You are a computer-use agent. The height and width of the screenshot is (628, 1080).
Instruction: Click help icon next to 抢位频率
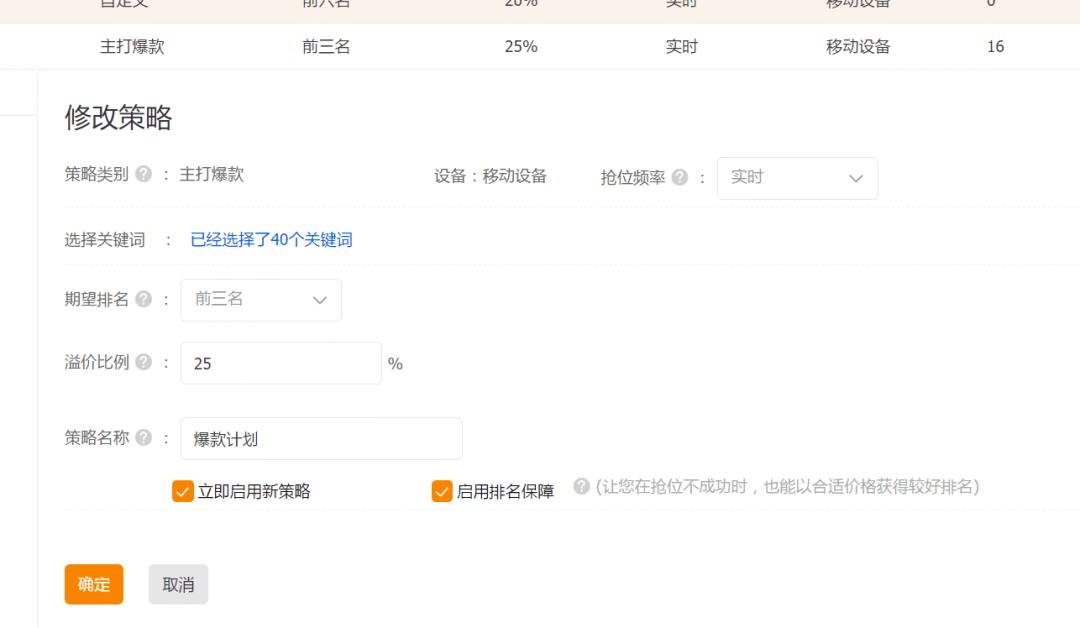(680, 178)
